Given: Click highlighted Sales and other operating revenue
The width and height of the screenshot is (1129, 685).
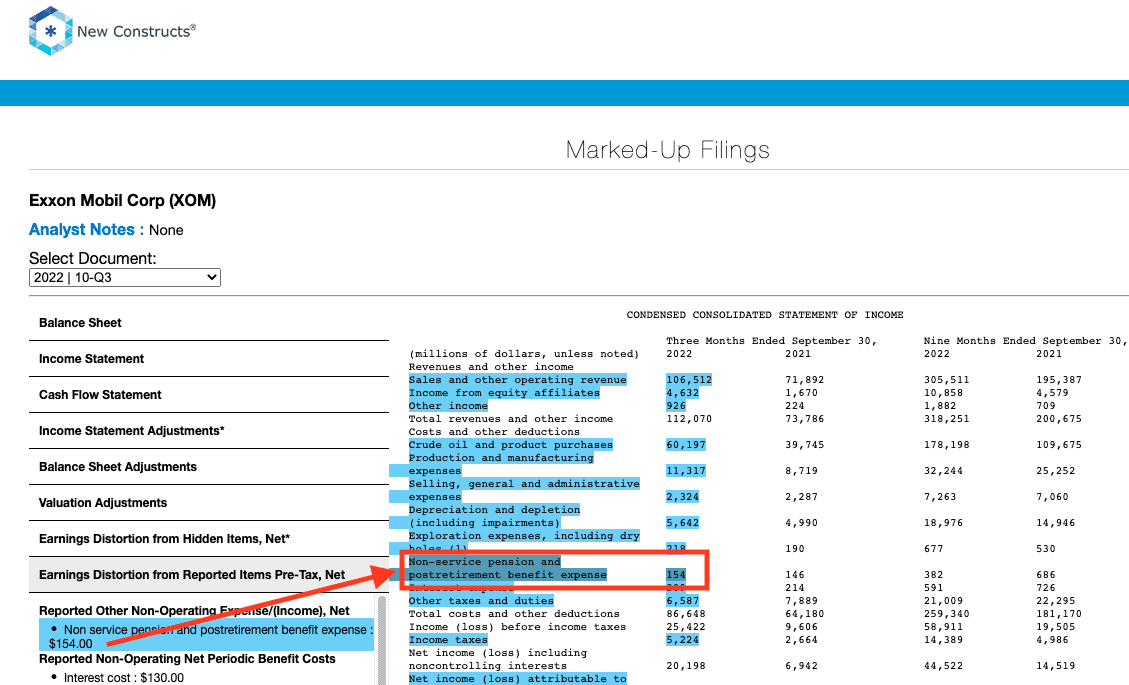Looking at the screenshot, I should coord(518,380).
